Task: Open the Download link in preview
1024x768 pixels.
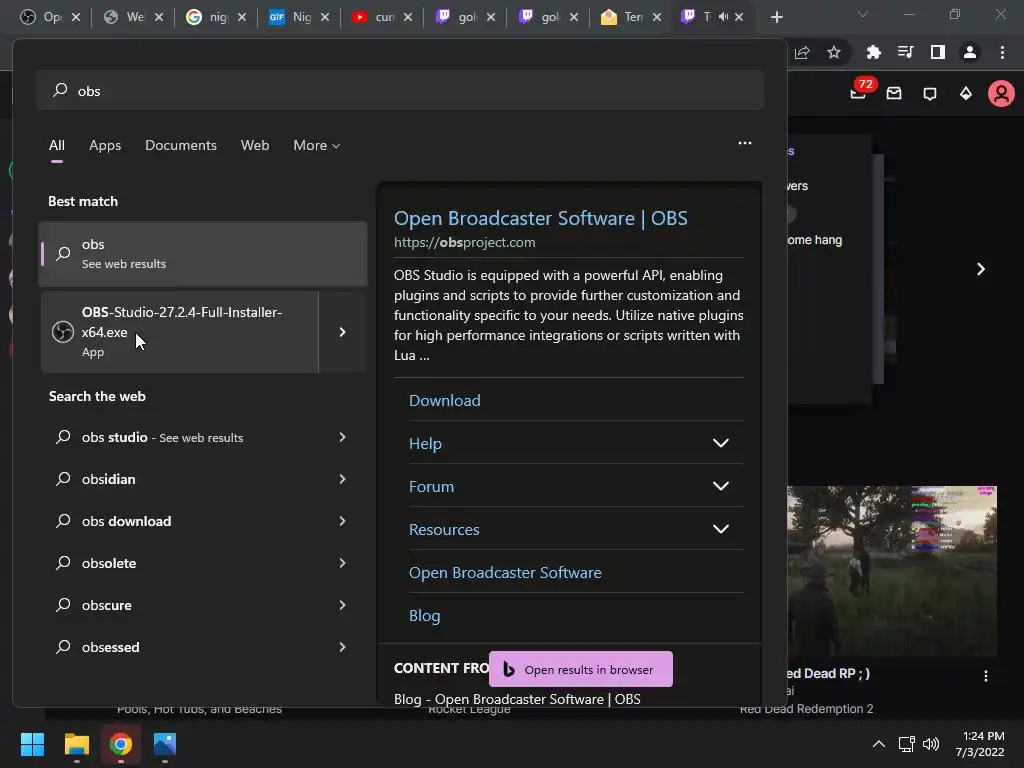Action: (445, 400)
